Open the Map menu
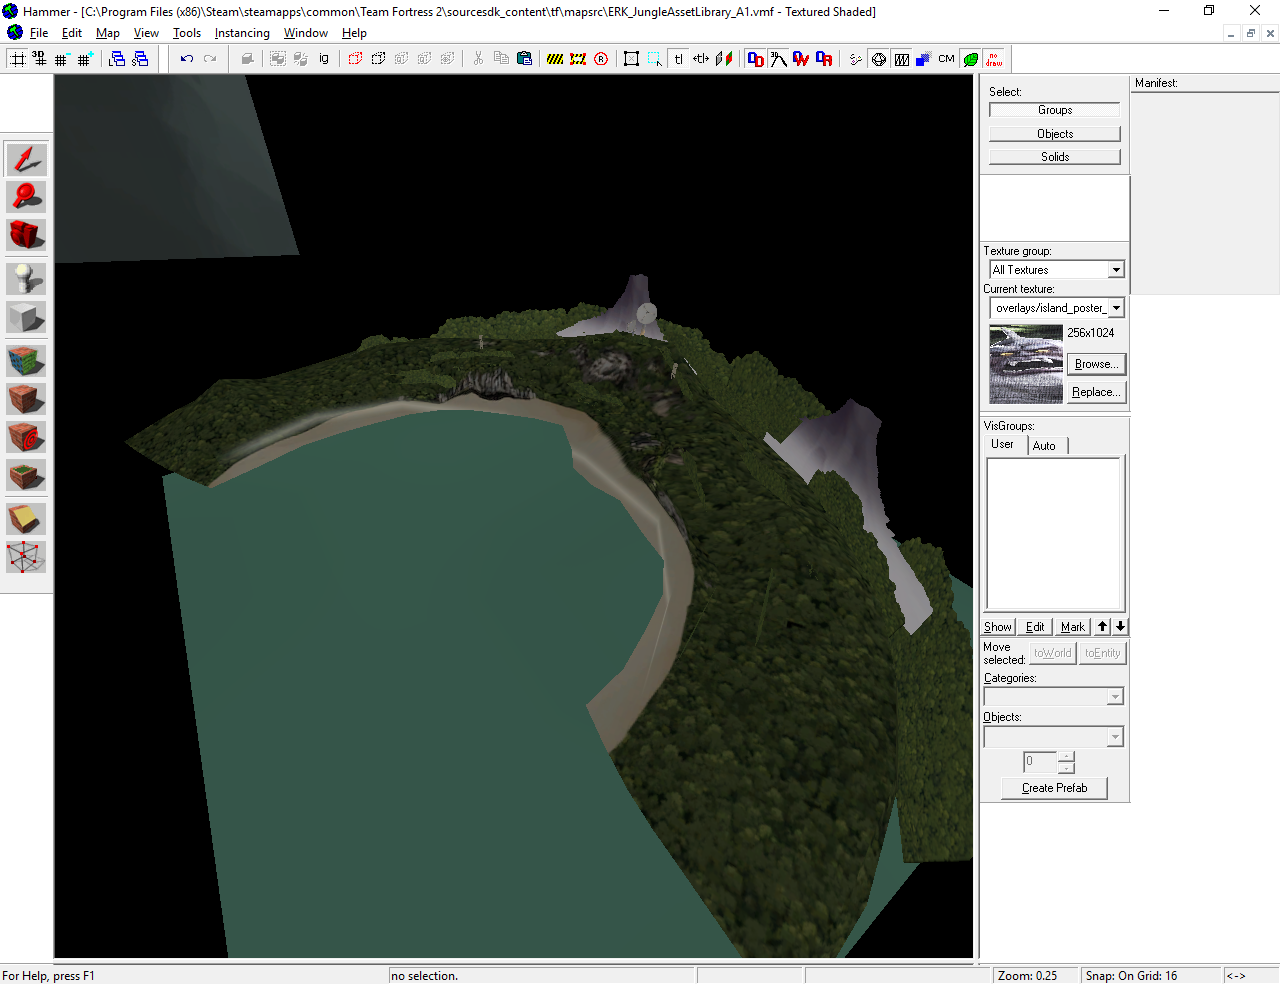 (x=108, y=33)
